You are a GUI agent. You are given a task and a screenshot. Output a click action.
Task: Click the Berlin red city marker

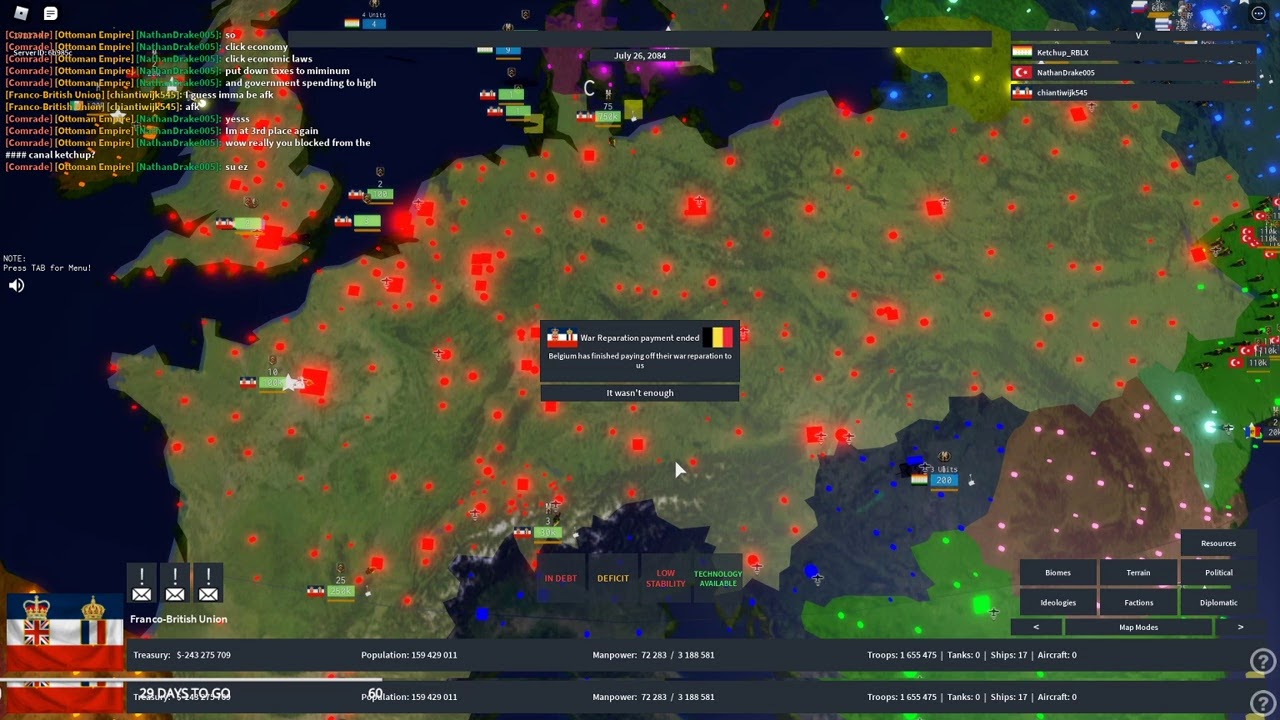tap(696, 206)
